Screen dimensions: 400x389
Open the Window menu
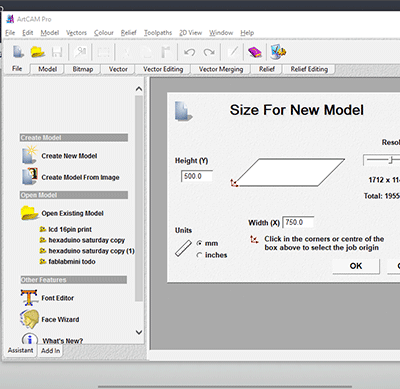pos(221,33)
